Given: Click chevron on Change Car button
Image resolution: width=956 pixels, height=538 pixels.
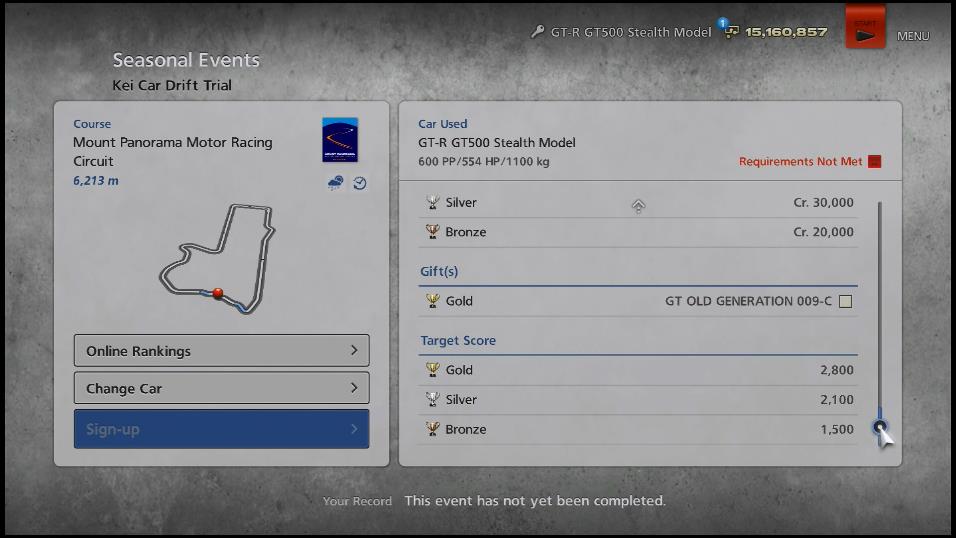Looking at the screenshot, I should click(x=354, y=388).
